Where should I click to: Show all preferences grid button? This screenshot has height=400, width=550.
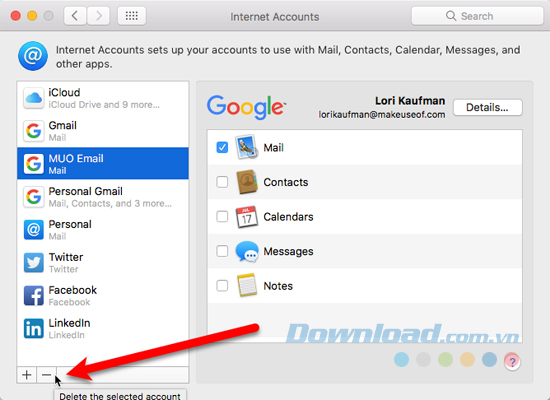[132, 16]
